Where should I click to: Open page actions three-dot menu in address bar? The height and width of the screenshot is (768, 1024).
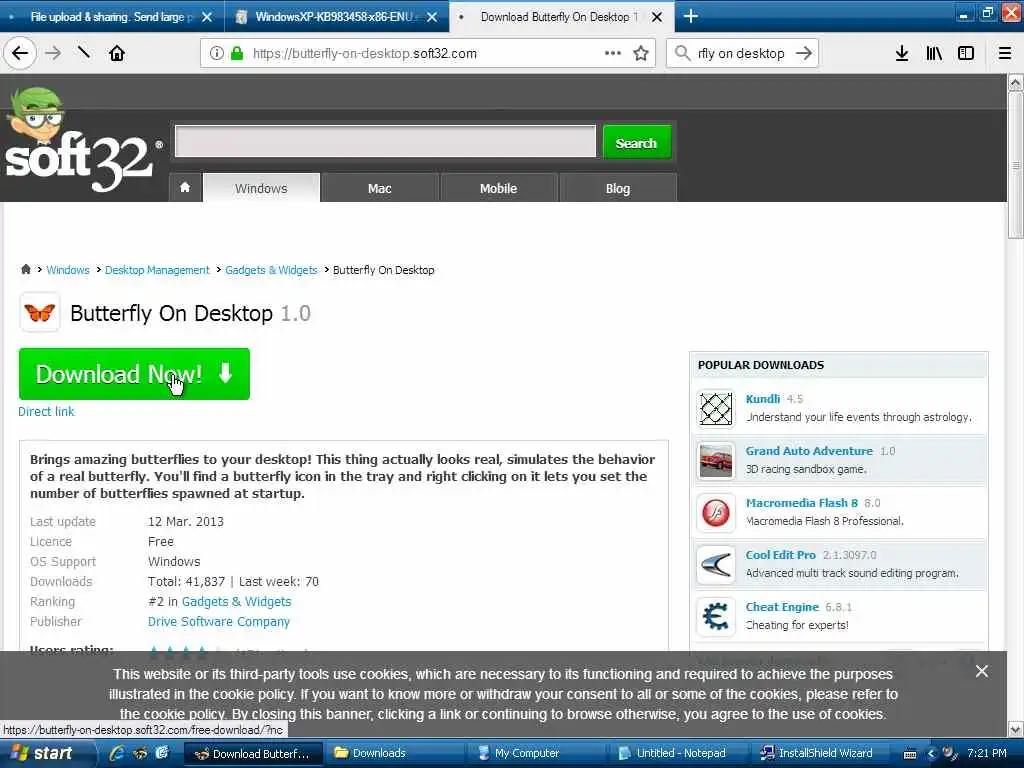click(613, 53)
